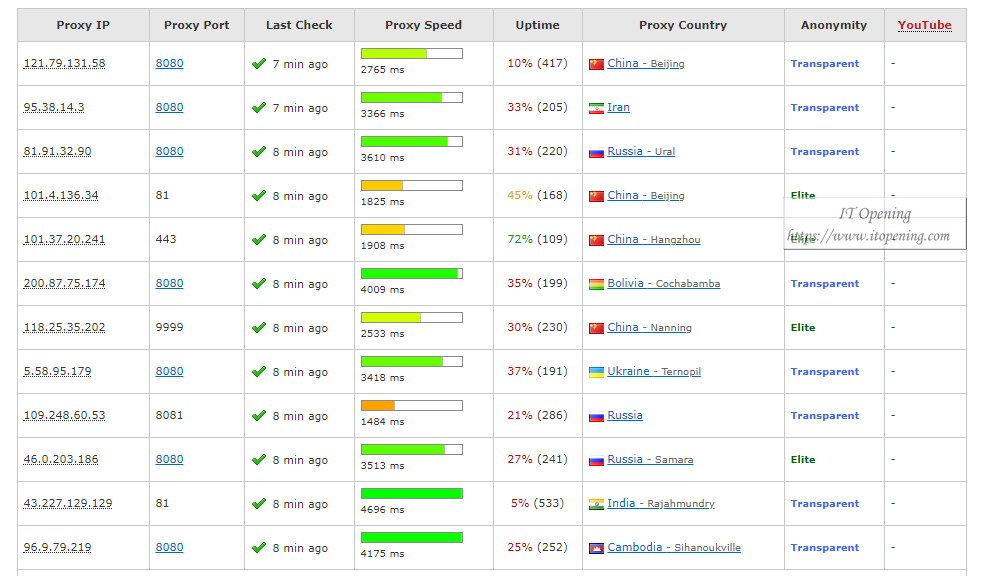Open the Cambodia - Sihanoukville link
Viewport: 989px width, 576px height.
coord(674,547)
